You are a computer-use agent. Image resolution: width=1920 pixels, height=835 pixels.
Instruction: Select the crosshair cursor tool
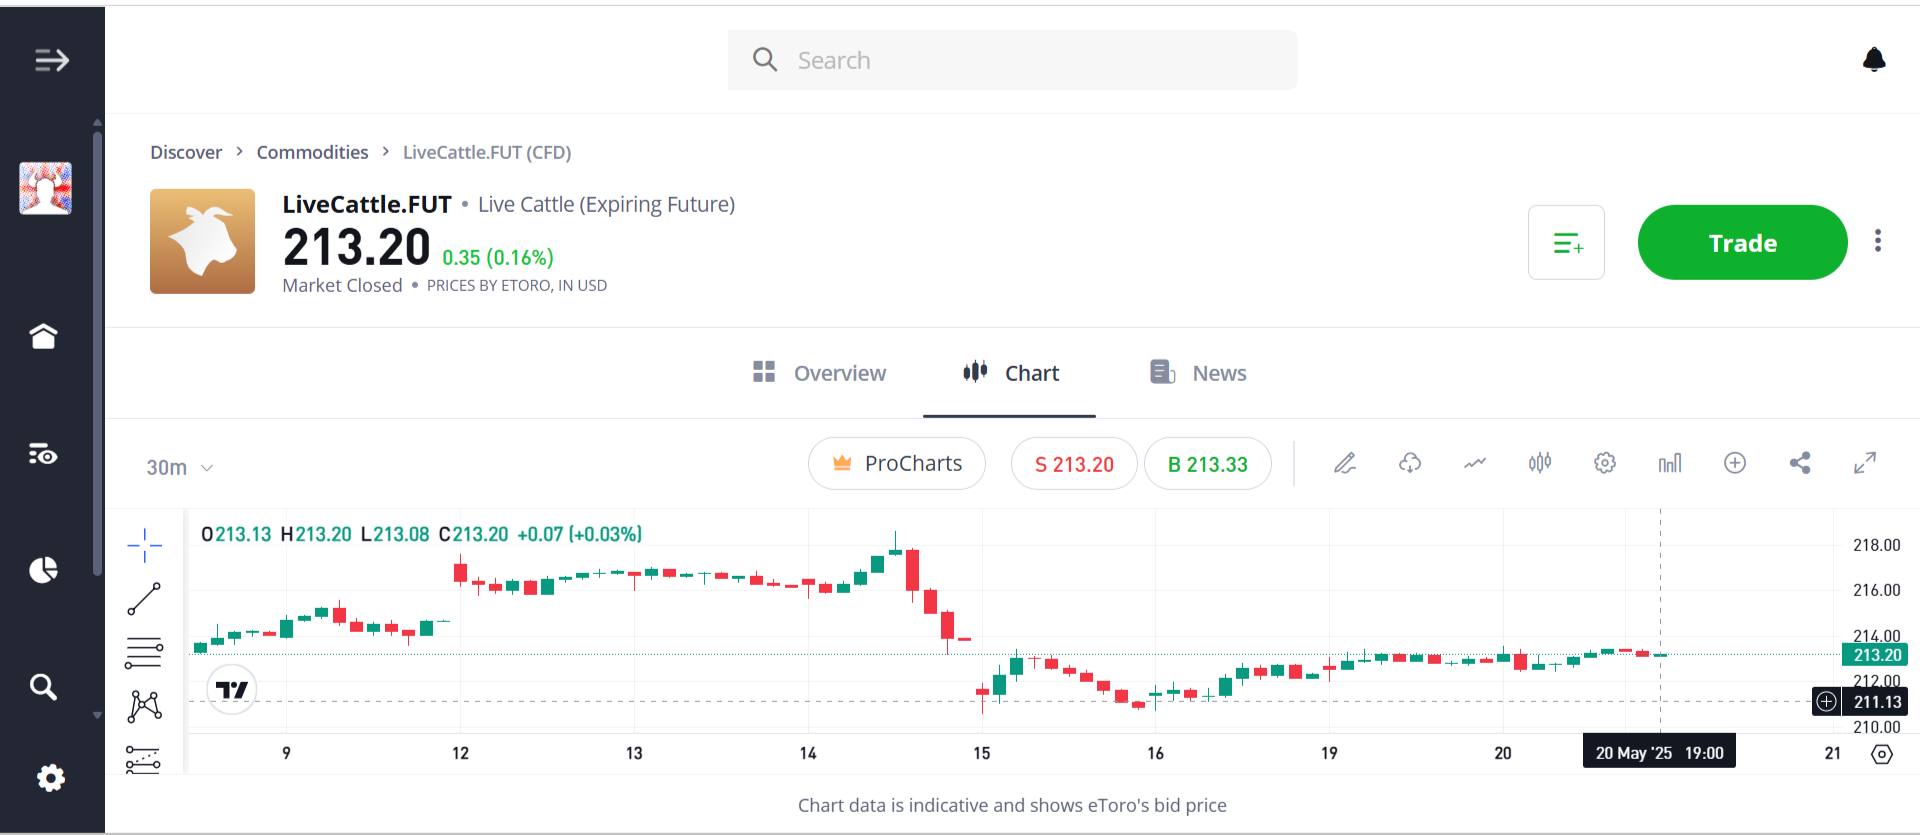[x=144, y=545]
